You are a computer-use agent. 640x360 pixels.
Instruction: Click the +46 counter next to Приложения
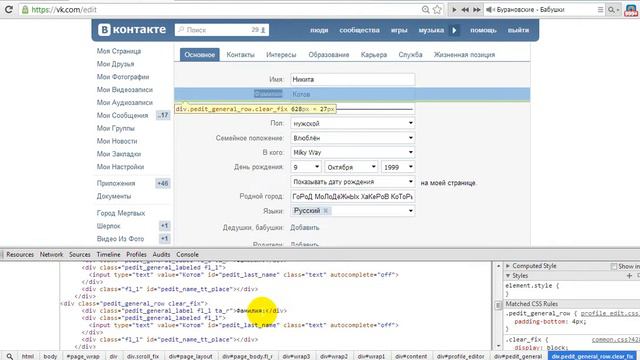point(163,183)
